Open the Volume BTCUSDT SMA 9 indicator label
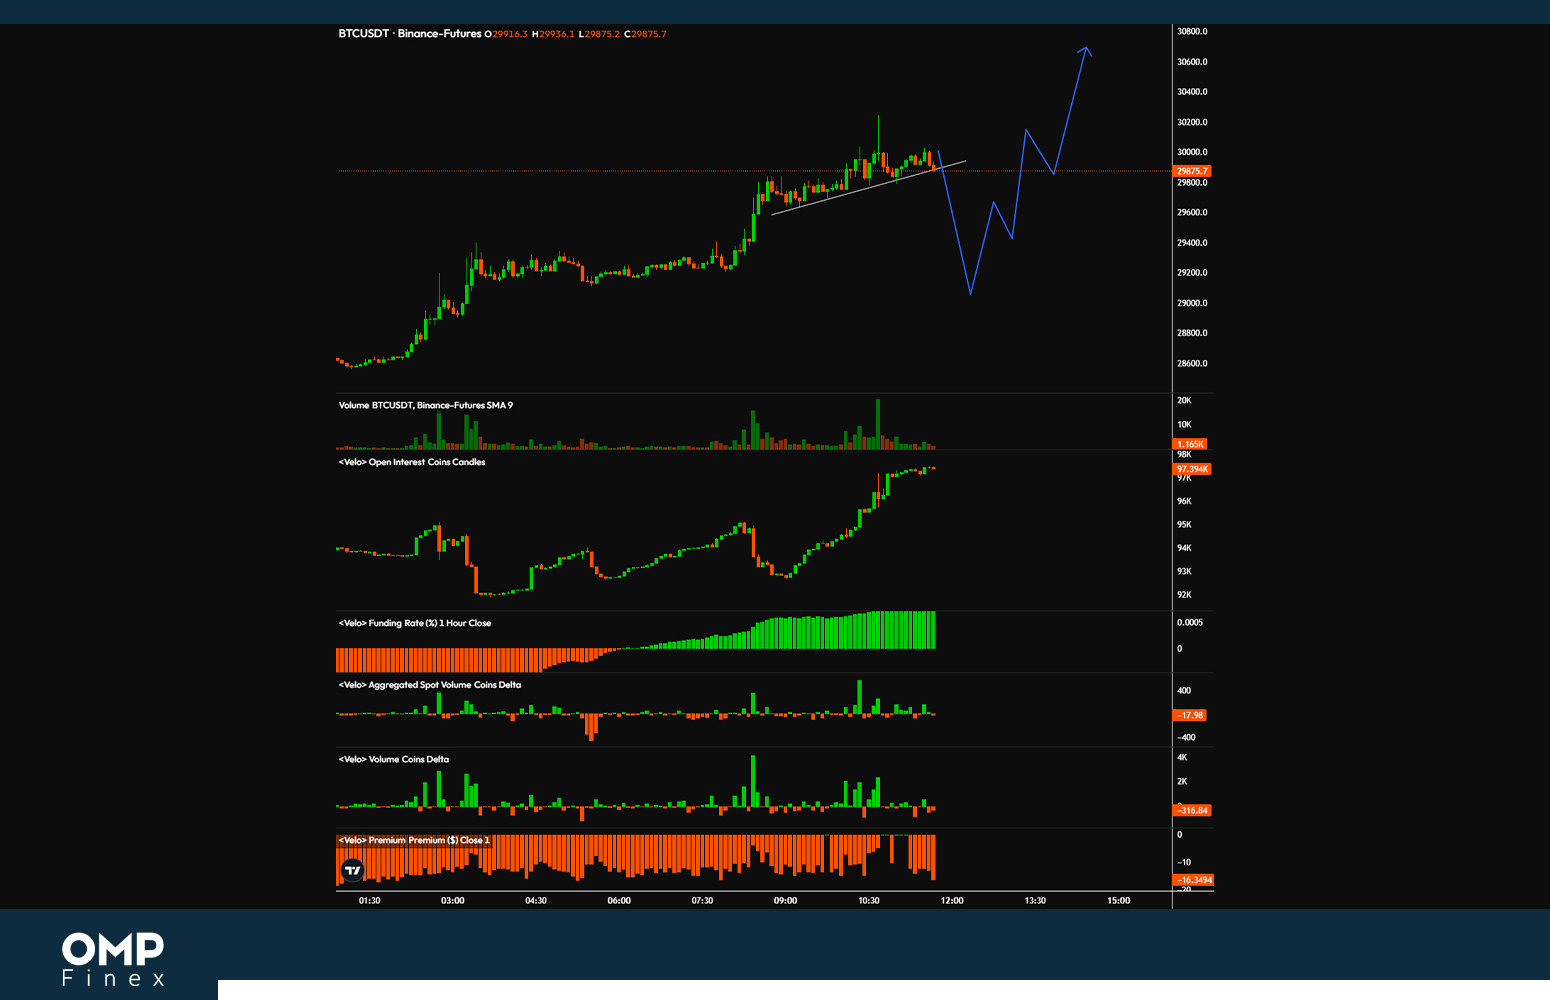Screen dimensions: 1550x1000 (426, 405)
